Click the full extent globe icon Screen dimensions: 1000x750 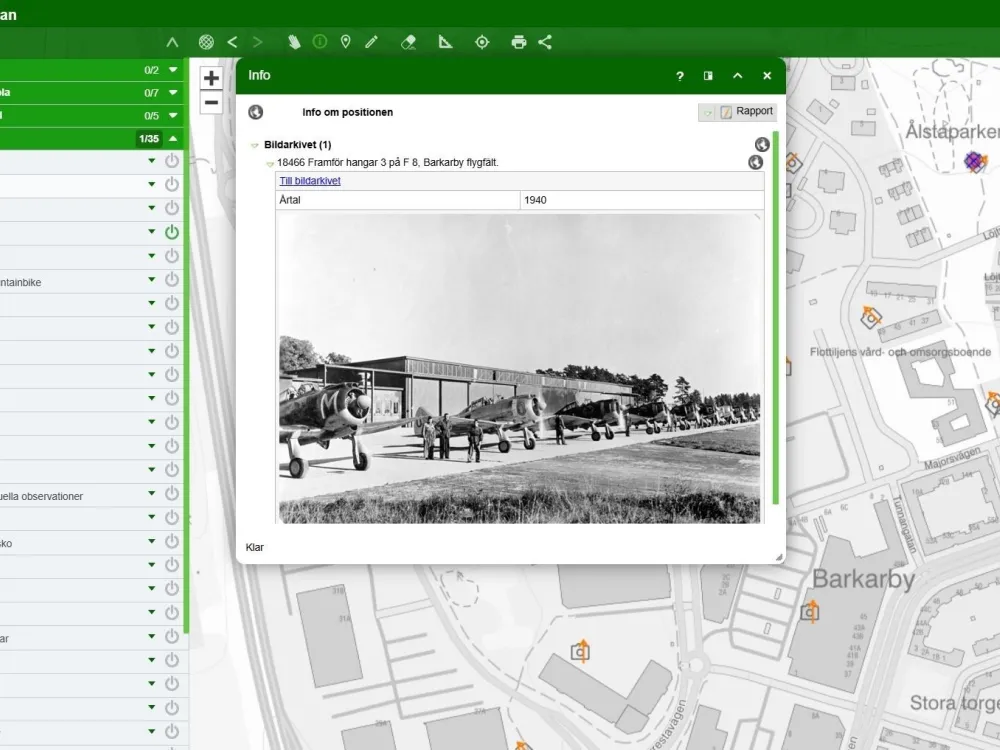tap(206, 42)
